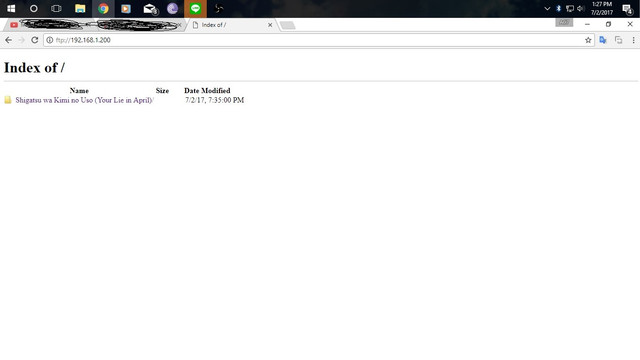Click the extension icon beside Translate
This screenshot has width=640, height=360.
(618, 40)
